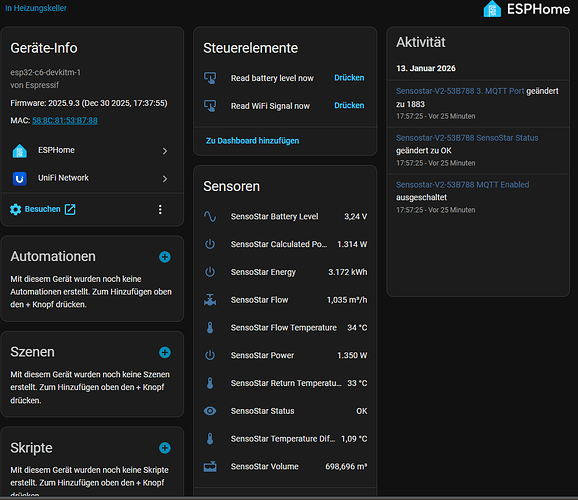Click the 3,24 V battery value
This screenshot has width=578, height=500.
point(356,216)
